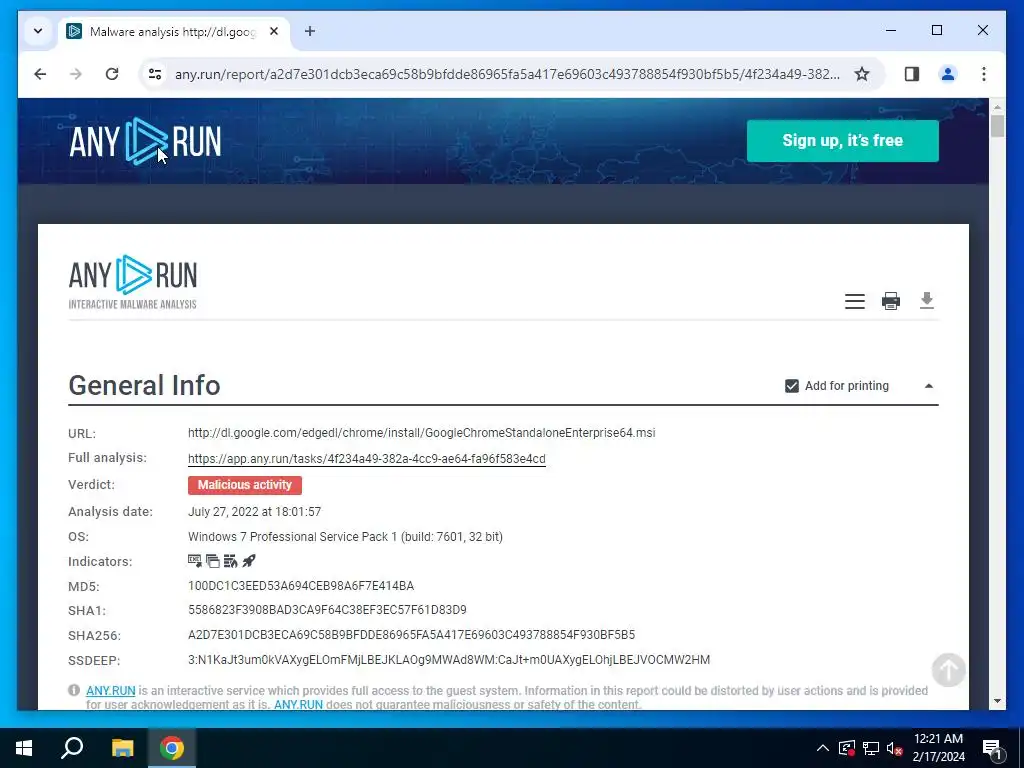Click the SSDEEP value text
The height and width of the screenshot is (768, 1024).
pyautogui.click(x=449, y=660)
